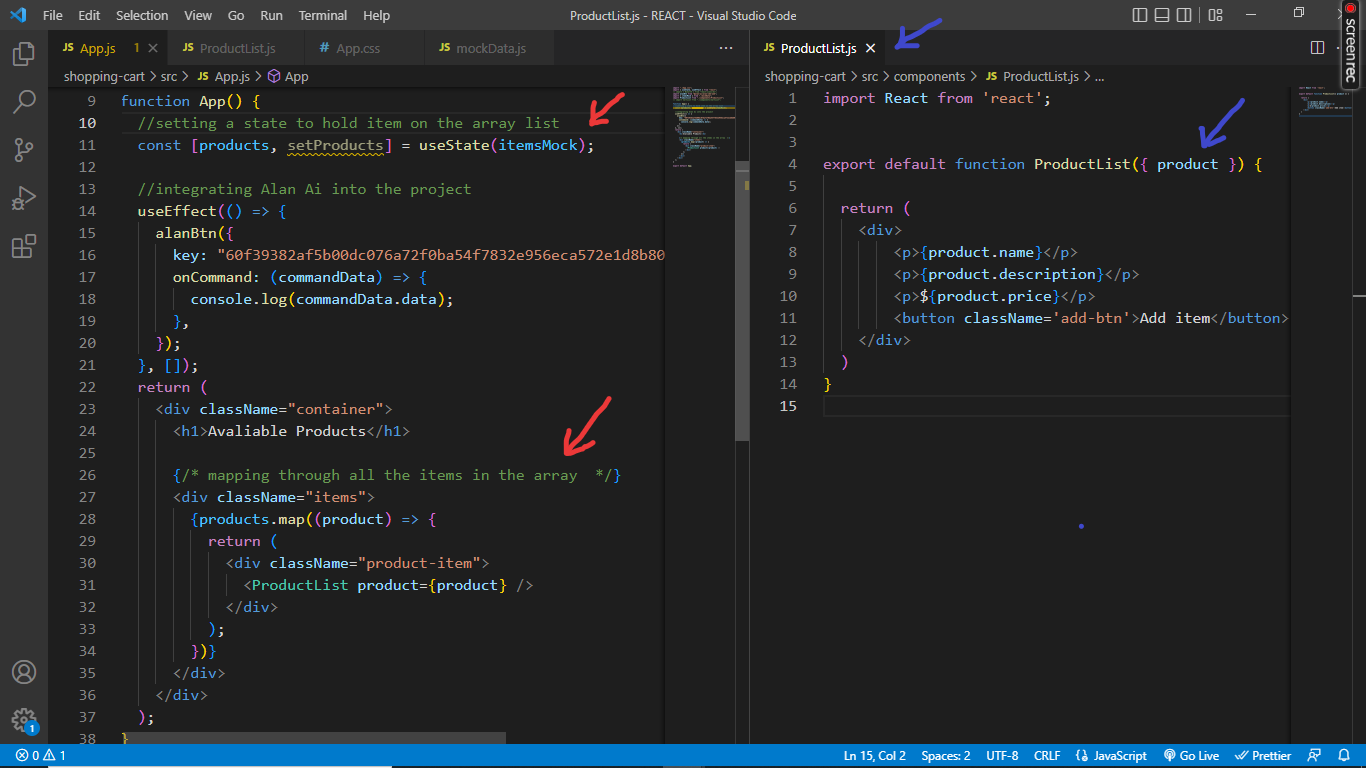Click line number 11 in ProductList.js gutter
The image size is (1366, 768).
tap(788, 318)
